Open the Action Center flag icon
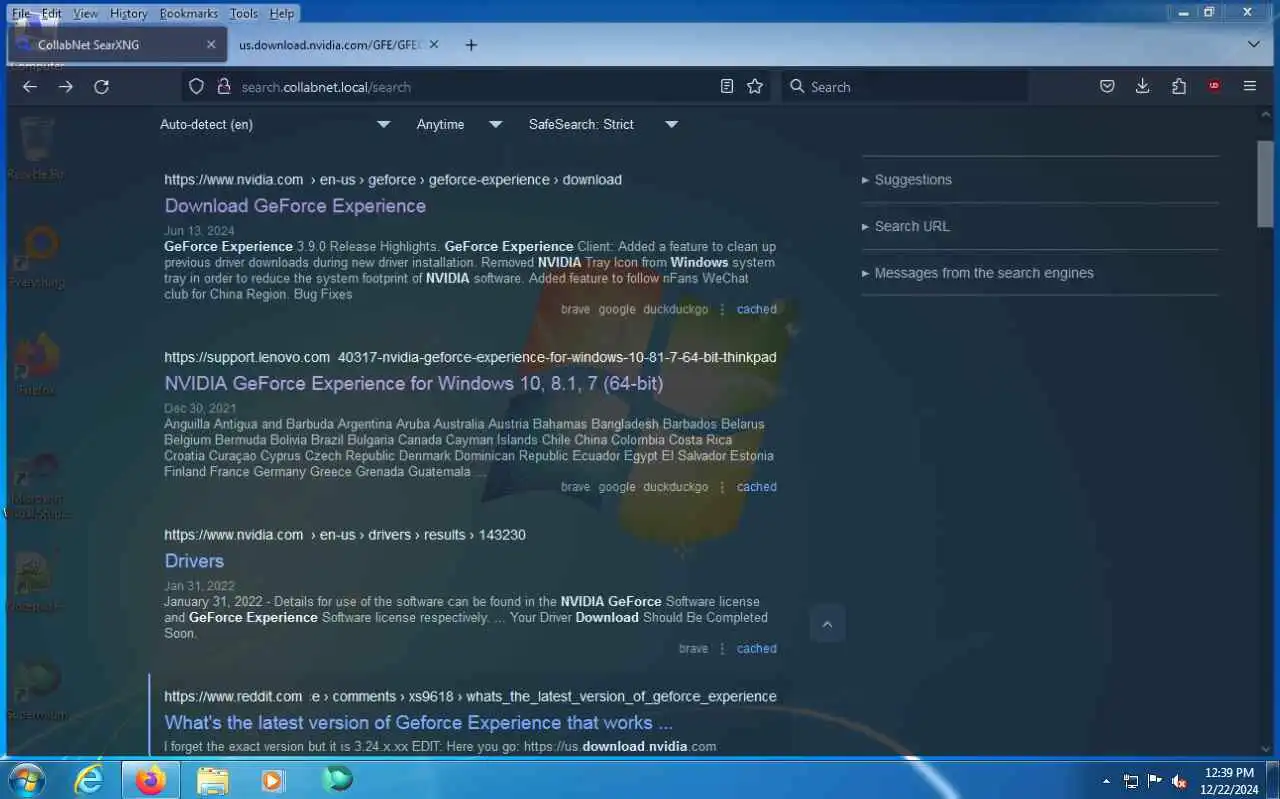Viewport: 1280px width, 799px height. pyautogui.click(x=1155, y=781)
